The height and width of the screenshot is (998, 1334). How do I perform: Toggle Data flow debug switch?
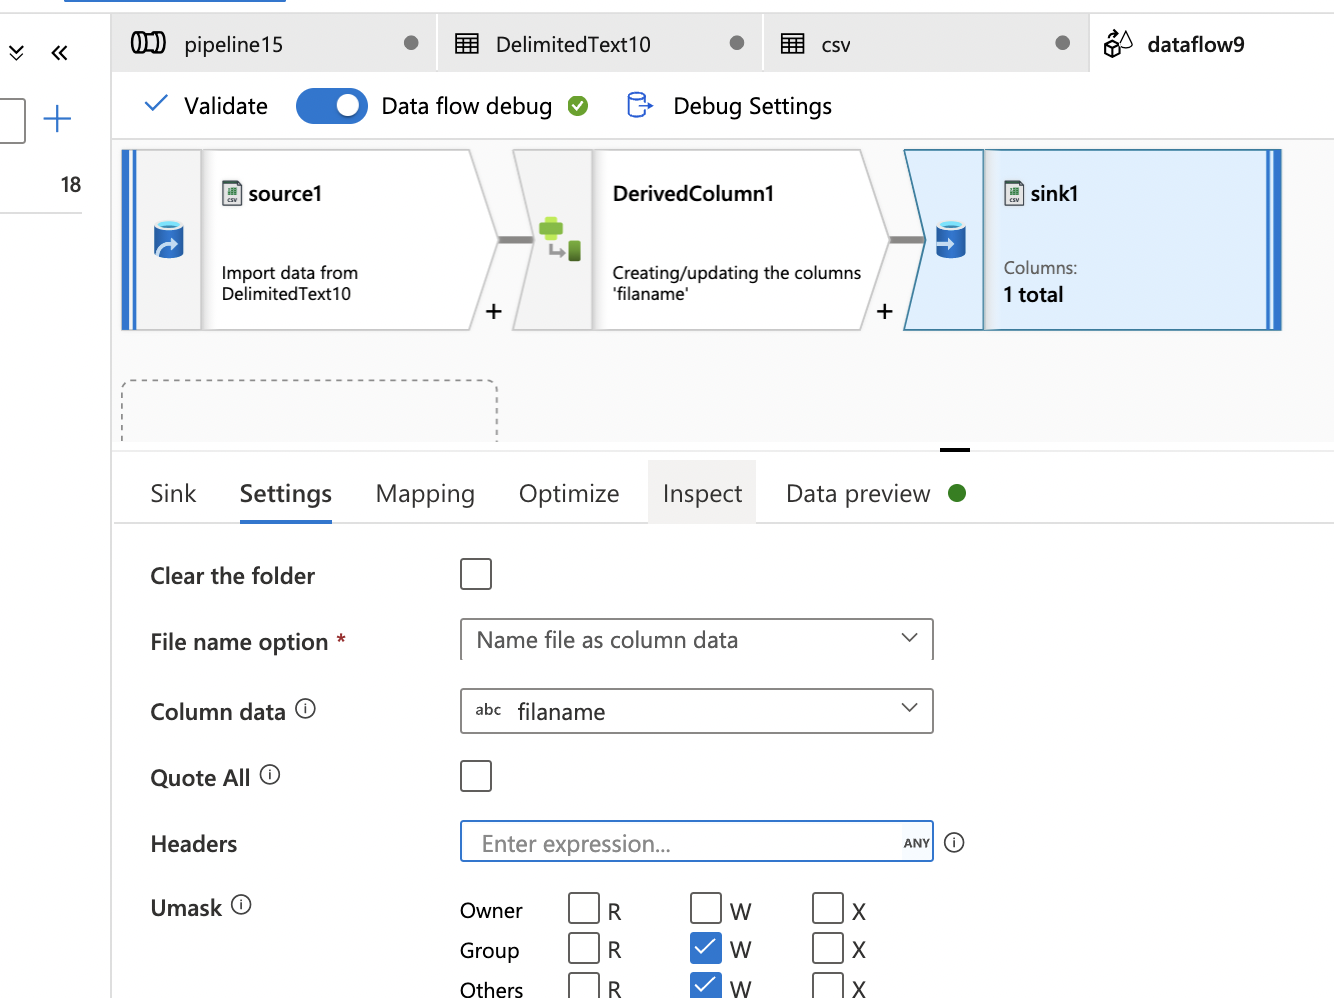[332, 106]
